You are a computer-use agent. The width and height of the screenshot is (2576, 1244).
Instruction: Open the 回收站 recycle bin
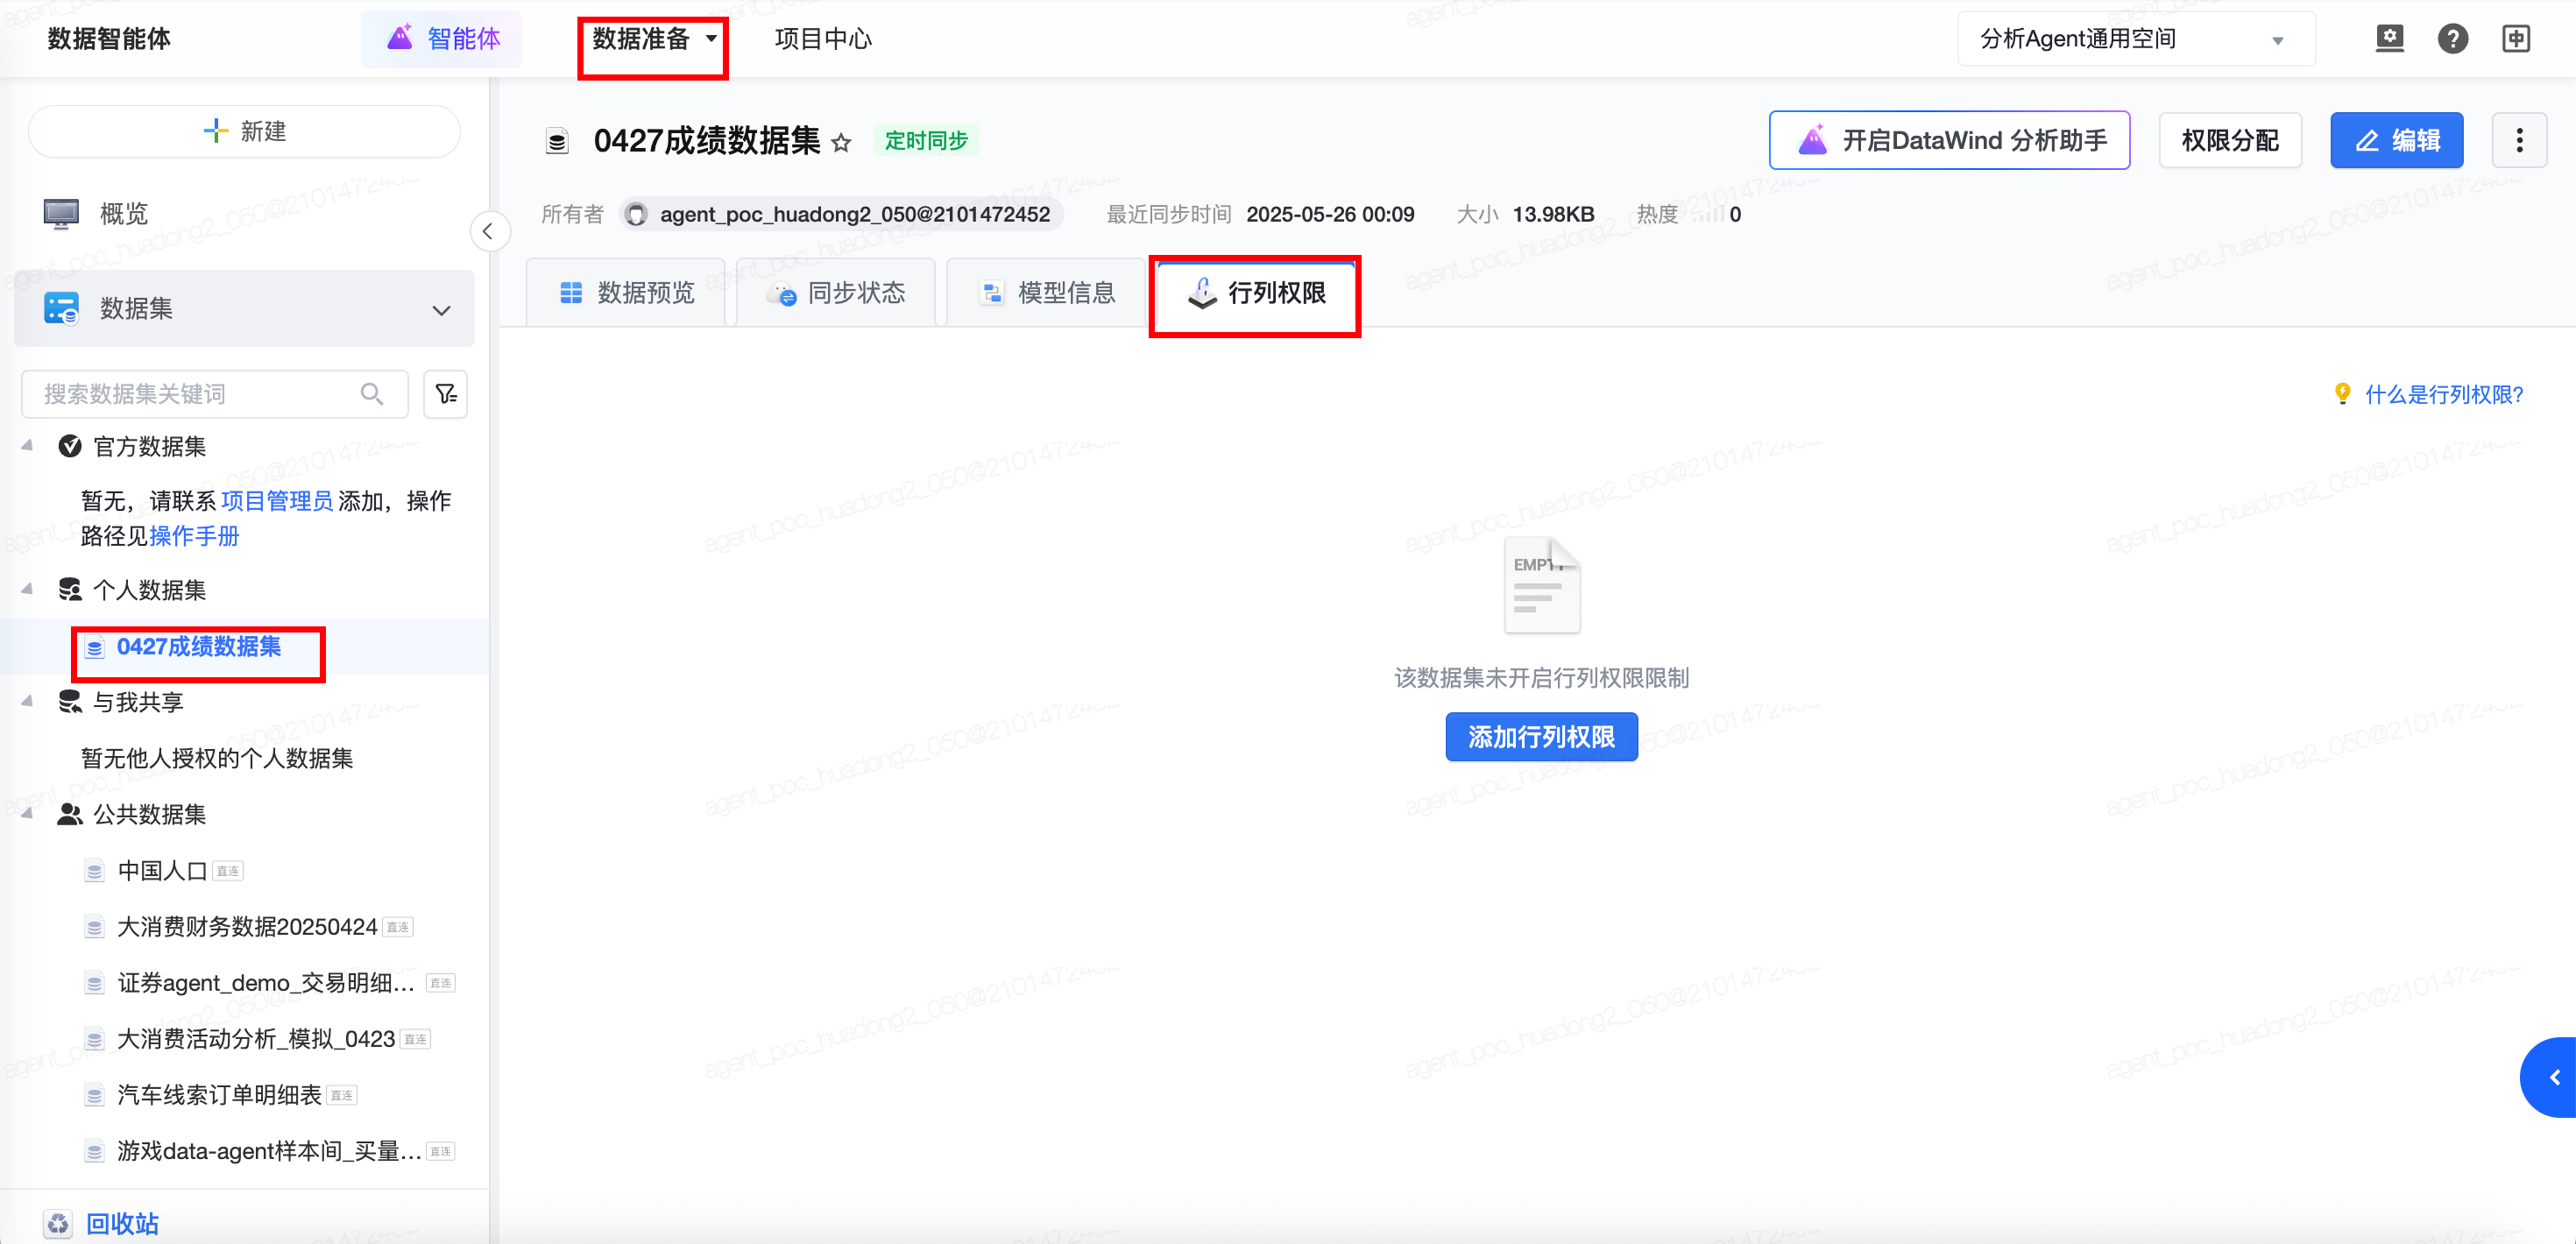(x=122, y=1224)
